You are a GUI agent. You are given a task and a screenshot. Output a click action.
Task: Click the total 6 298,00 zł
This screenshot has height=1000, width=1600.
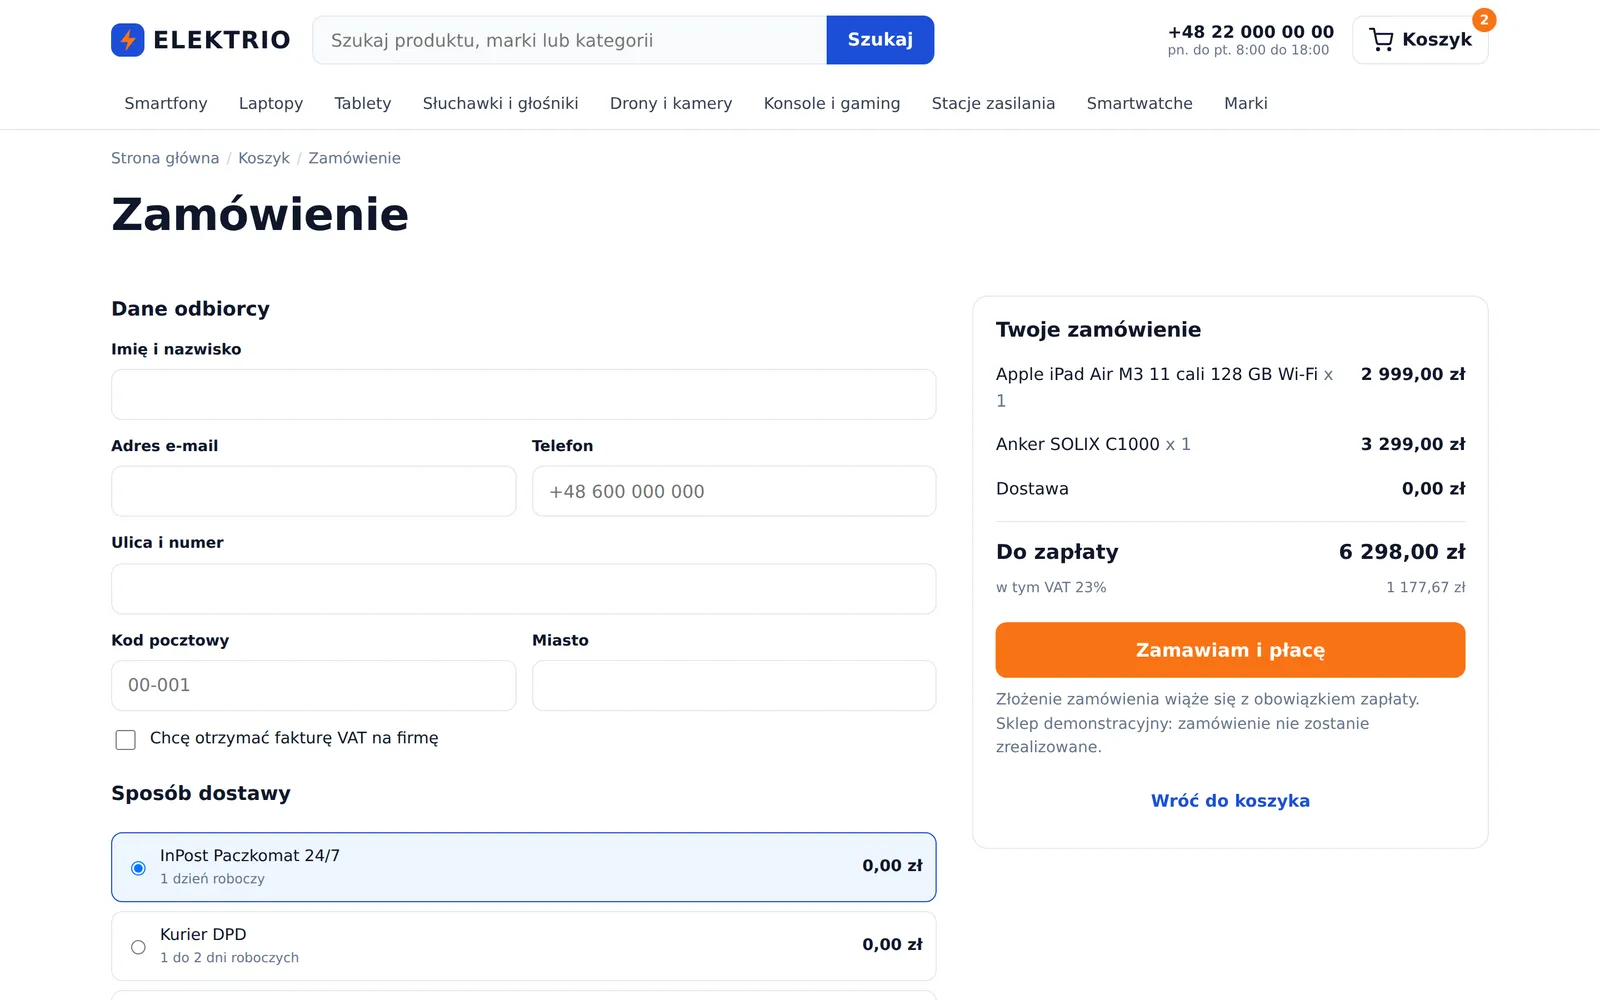1402,552
